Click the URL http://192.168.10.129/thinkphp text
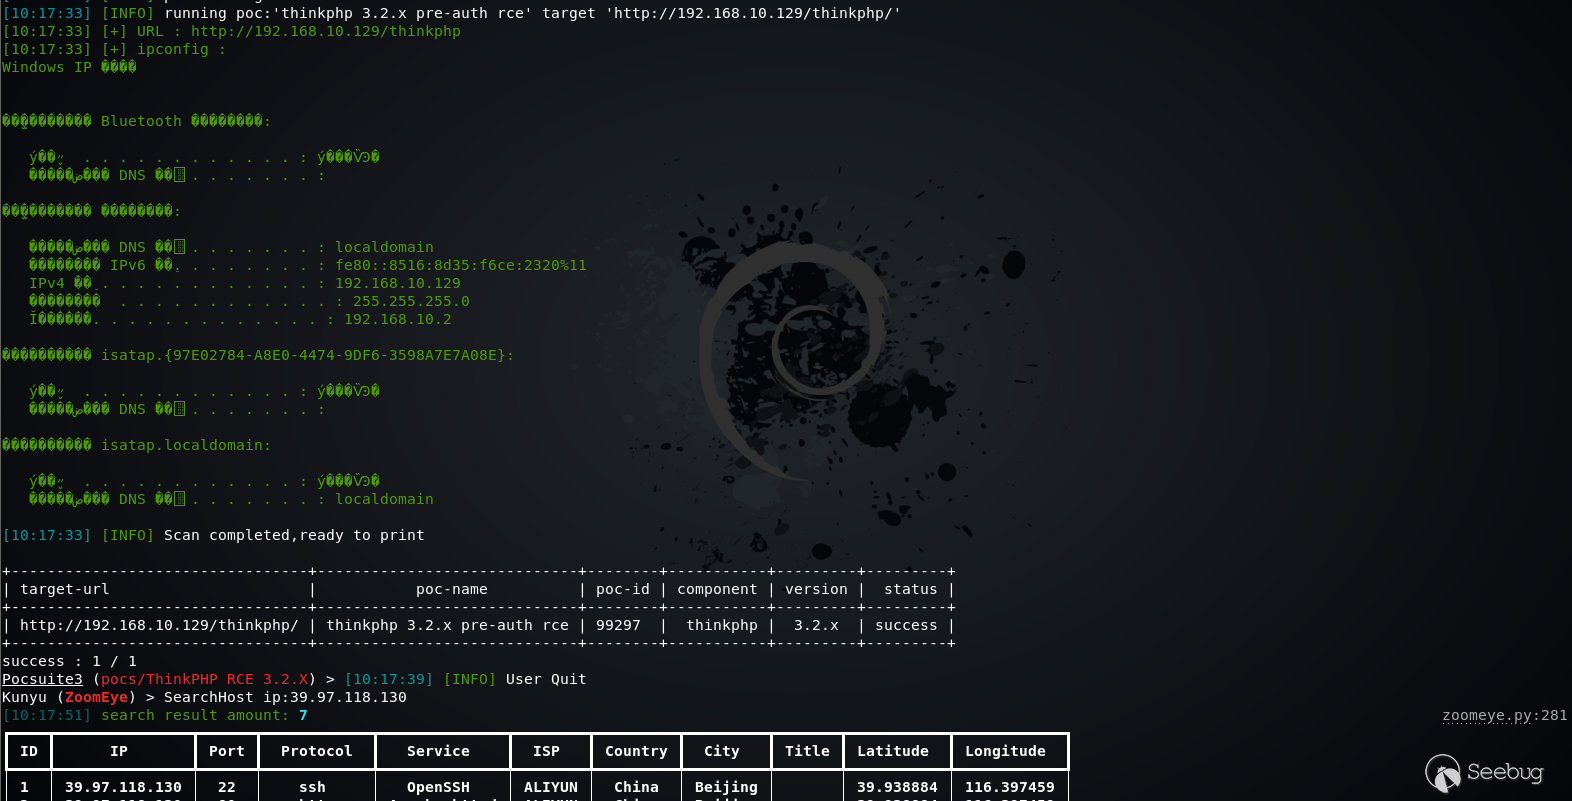This screenshot has width=1572, height=801. pyautogui.click(x=326, y=31)
